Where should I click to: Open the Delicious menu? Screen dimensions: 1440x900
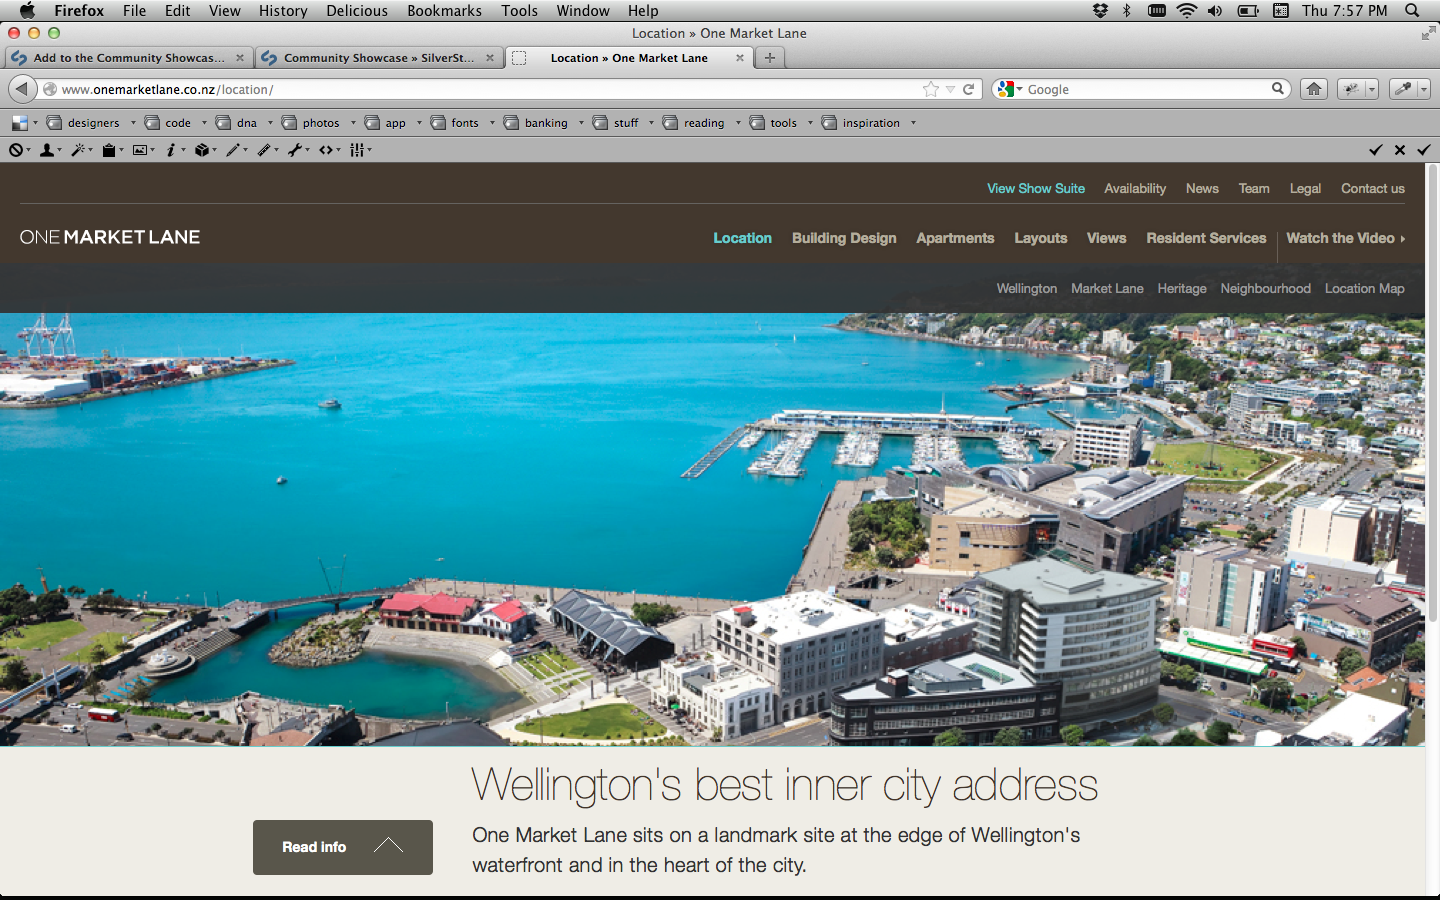[357, 11]
